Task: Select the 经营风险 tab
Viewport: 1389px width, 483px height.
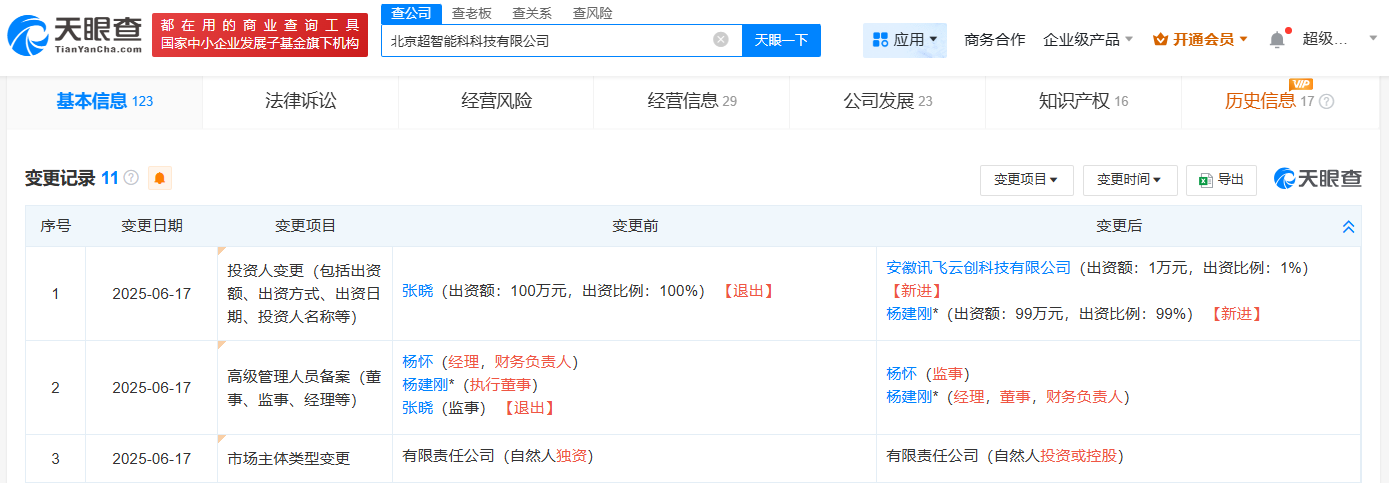Action: coord(496,101)
